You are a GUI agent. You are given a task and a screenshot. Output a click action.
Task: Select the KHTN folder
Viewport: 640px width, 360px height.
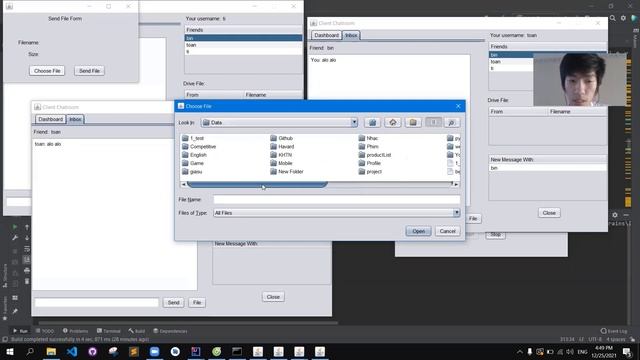click(x=281, y=155)
